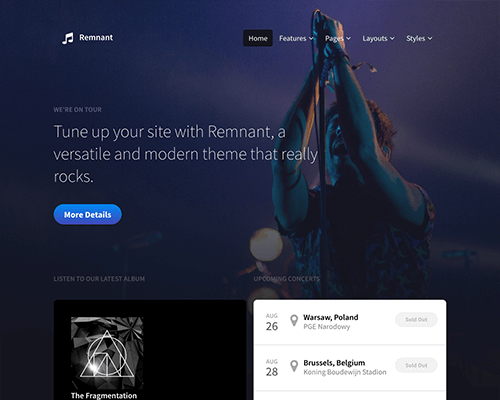Click the Brussels location pin icon
The height and width of the screenshot is (400, 500).
[294, 366]
